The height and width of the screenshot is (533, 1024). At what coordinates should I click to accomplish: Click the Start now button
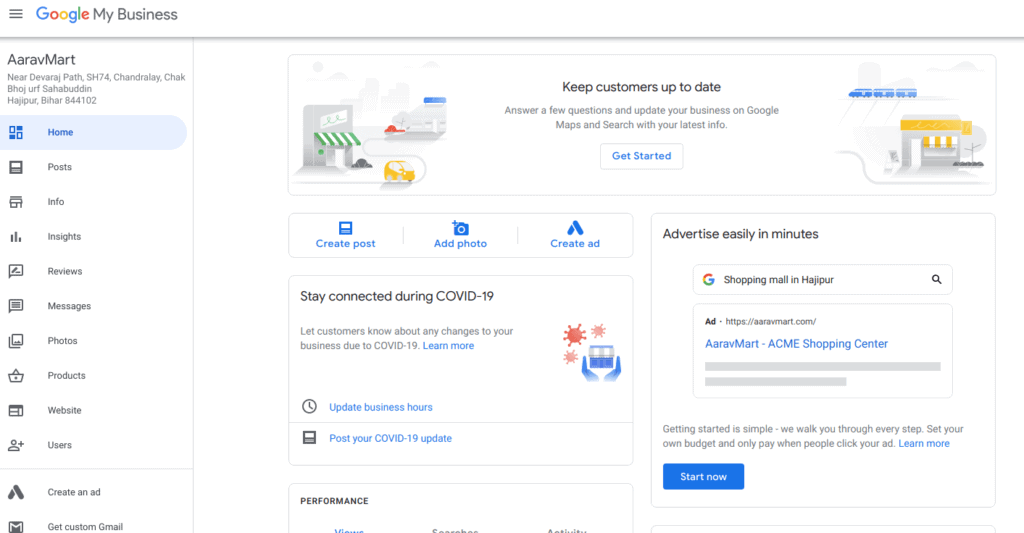tap(703, 477)
